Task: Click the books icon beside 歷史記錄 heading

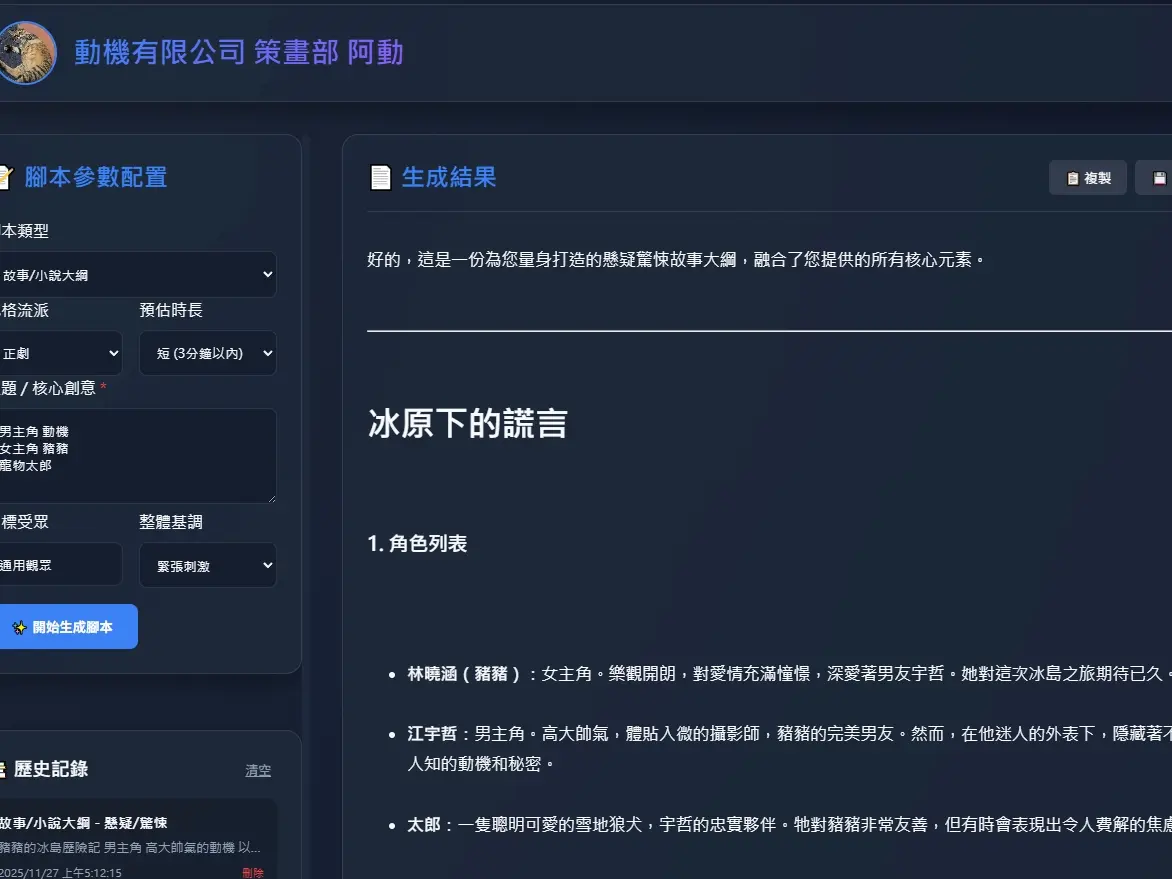Action: pyautogui.click(x=5, y=769)
